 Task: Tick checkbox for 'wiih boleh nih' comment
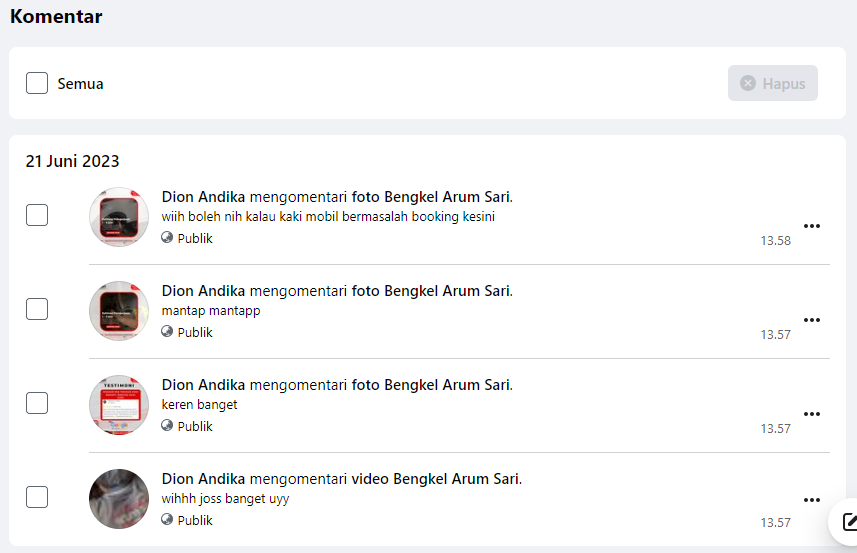pyautogui.click(x=37, y=215)
